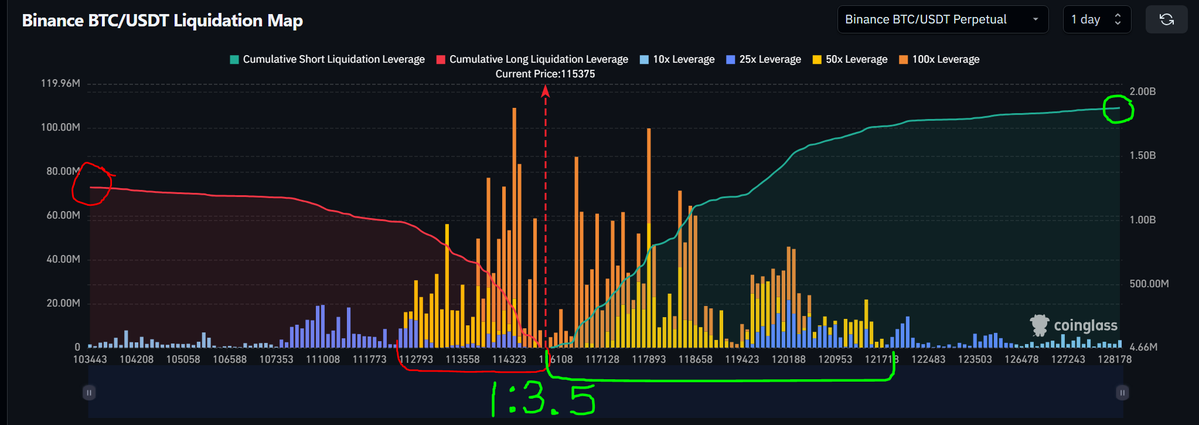The height and width of the screenshot is (425, 1199).
Task: Click the 117128 price axis label
Action: click(x=603, y=358)
